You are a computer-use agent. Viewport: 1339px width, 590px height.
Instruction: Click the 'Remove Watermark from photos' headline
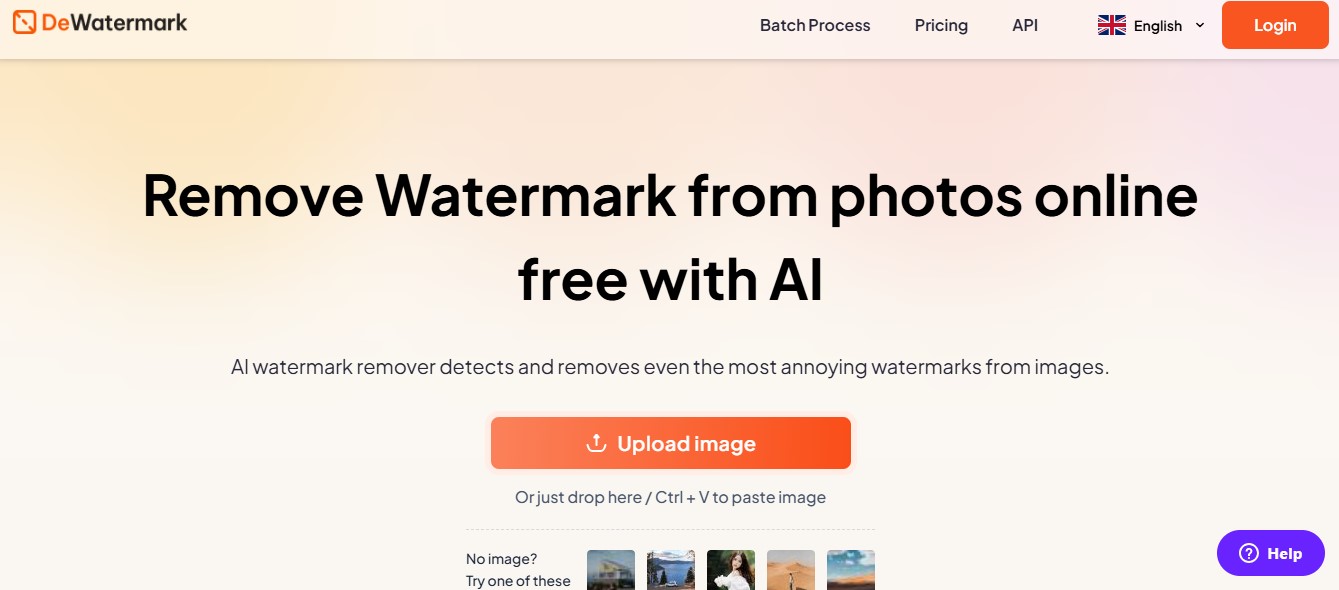tap(670, 195)
